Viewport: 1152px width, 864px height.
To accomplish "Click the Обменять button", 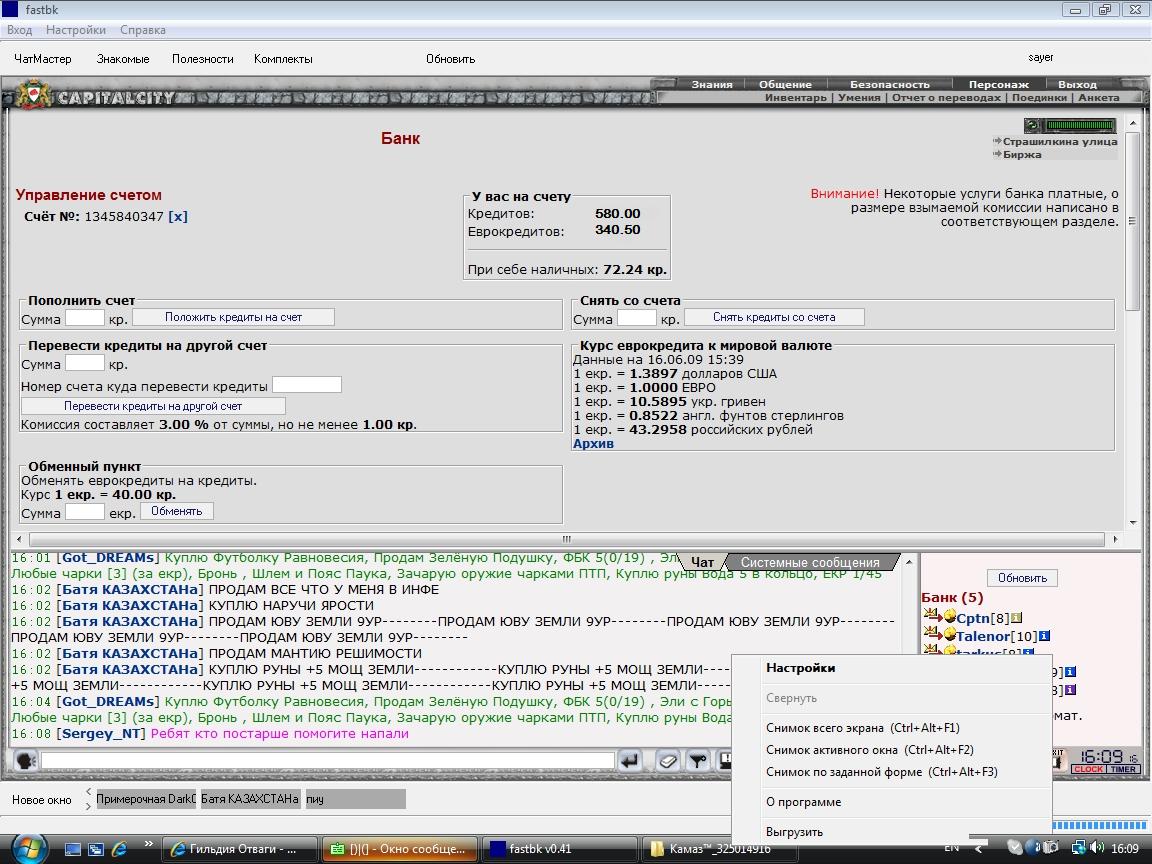I will [x=176, y=511].
